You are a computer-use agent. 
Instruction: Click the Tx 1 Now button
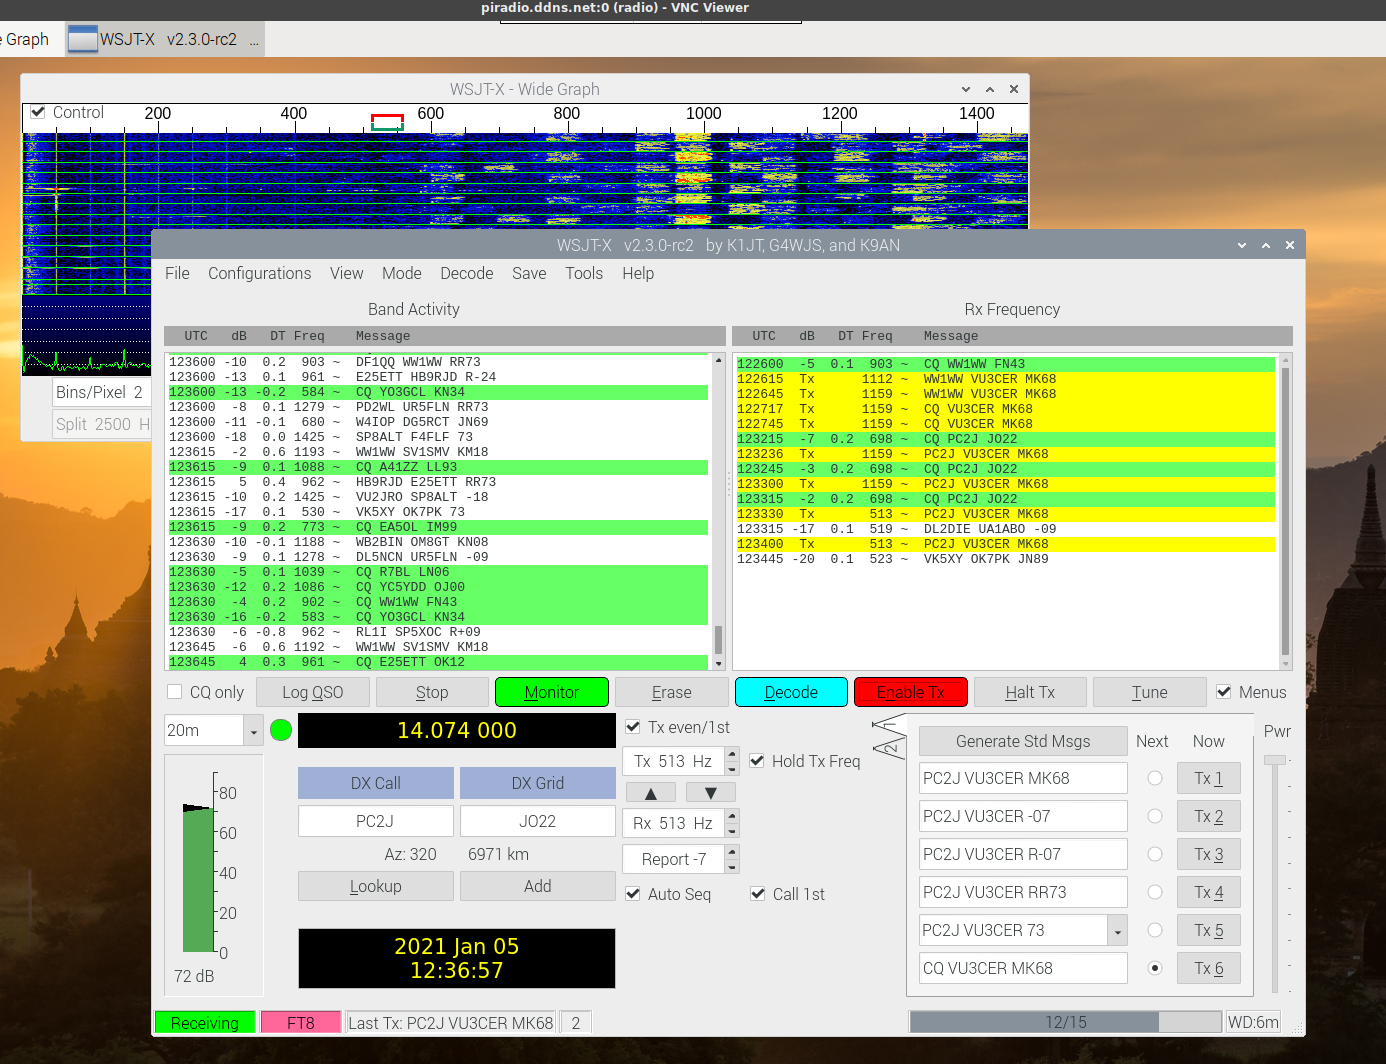pyautogui.click(x=1209, y=778)
